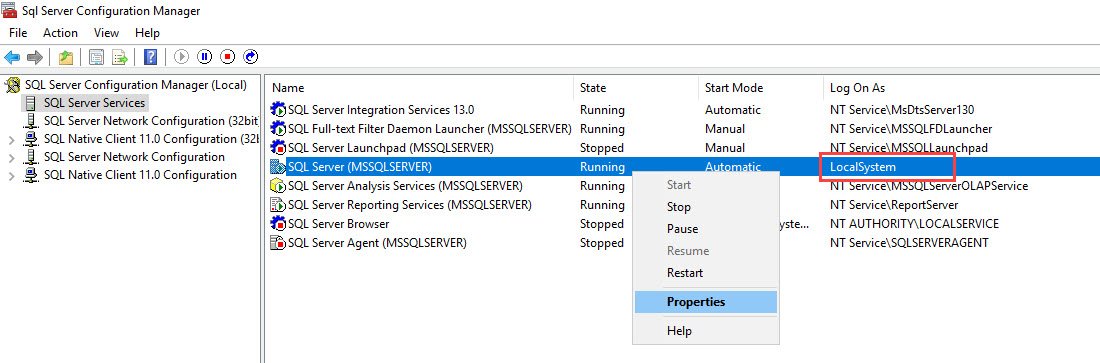Click the Forward arrow toolbar icon
The image size is (1100, 363).
pyautogui.click(x=34, y=57)
